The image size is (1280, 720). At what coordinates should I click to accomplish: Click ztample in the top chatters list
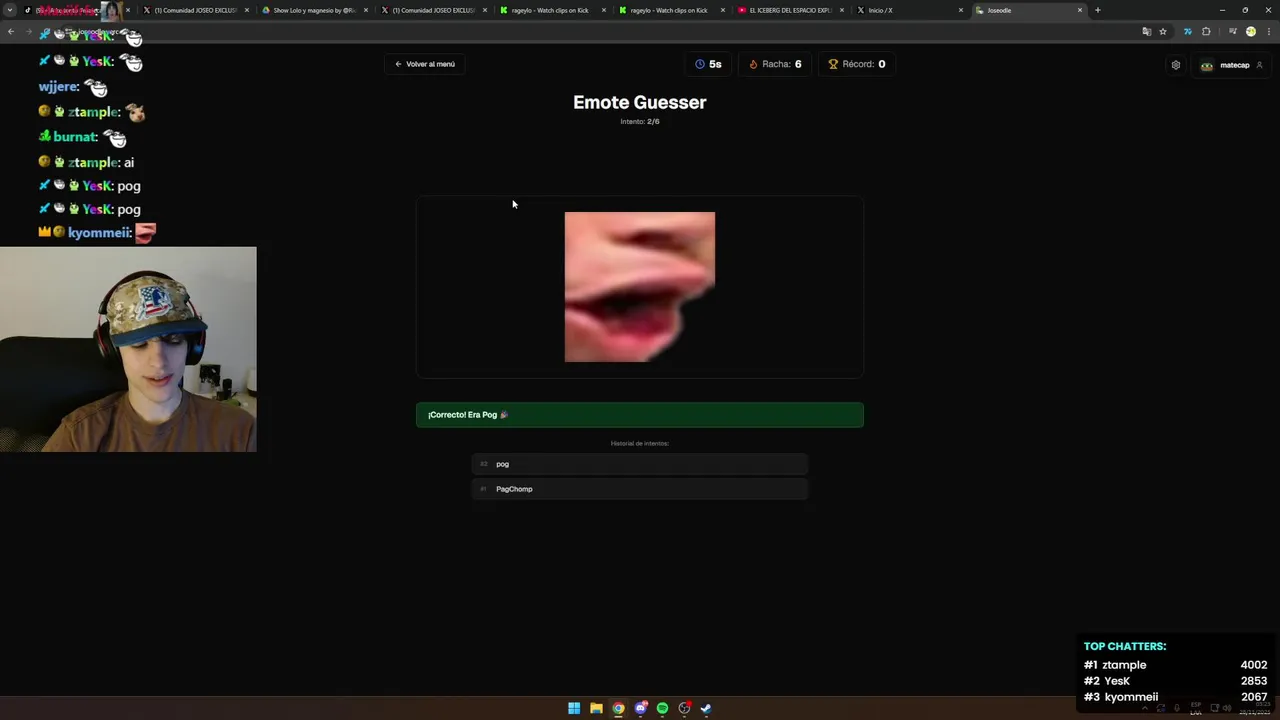[x=1124, y=665]
